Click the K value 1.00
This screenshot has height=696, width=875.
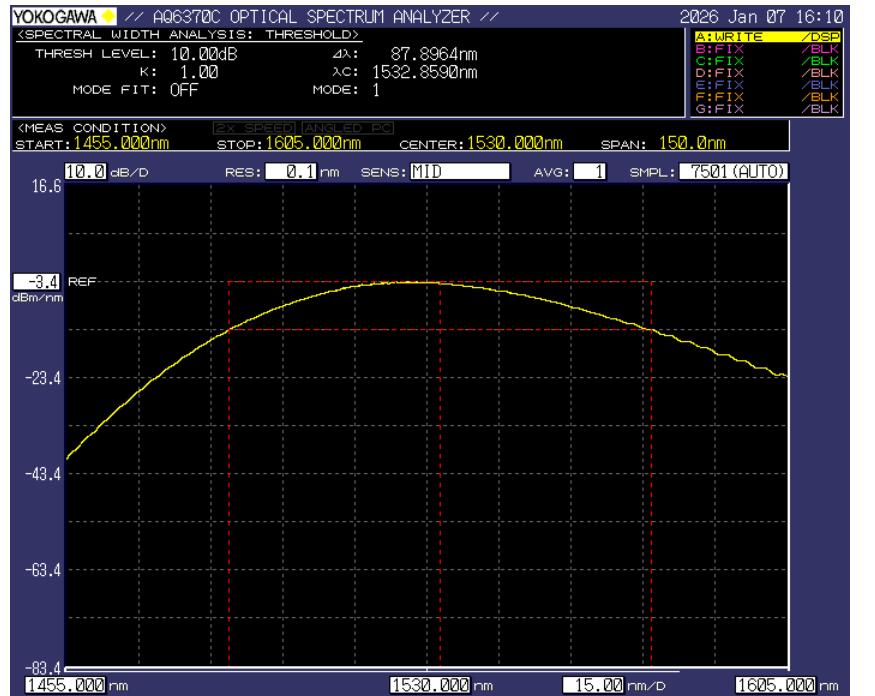[199, 72]
